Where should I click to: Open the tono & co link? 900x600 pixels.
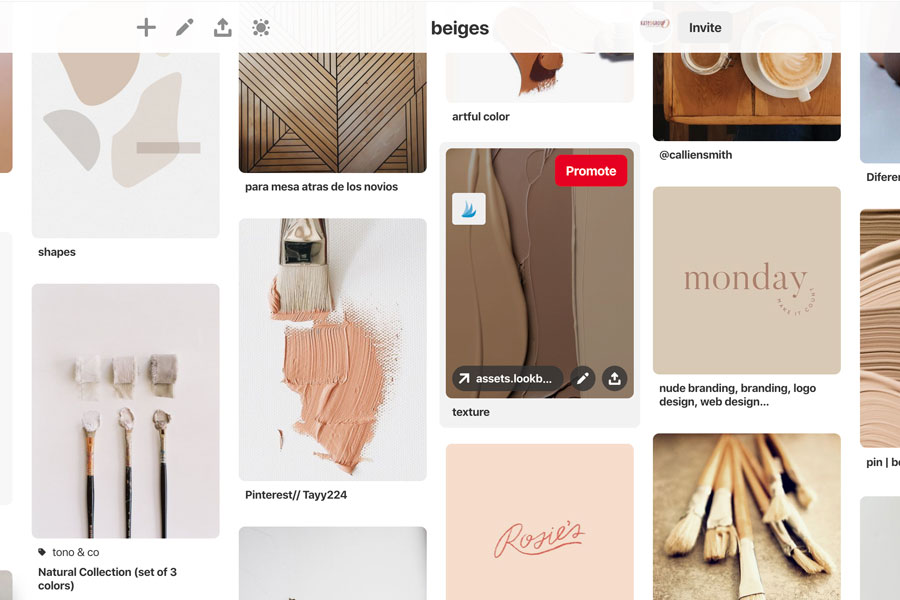coord(76,552)
